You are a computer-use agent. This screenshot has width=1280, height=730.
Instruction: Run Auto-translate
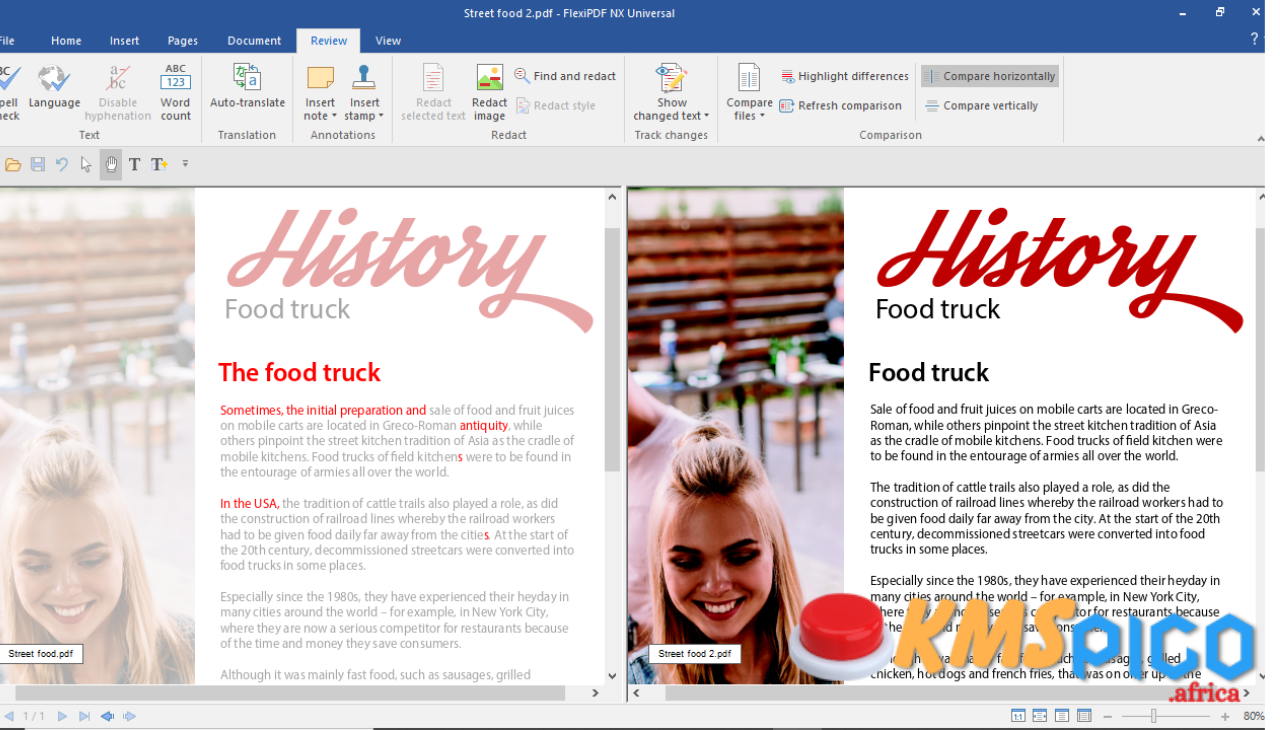pyautogui.click(x=247, y=87)
